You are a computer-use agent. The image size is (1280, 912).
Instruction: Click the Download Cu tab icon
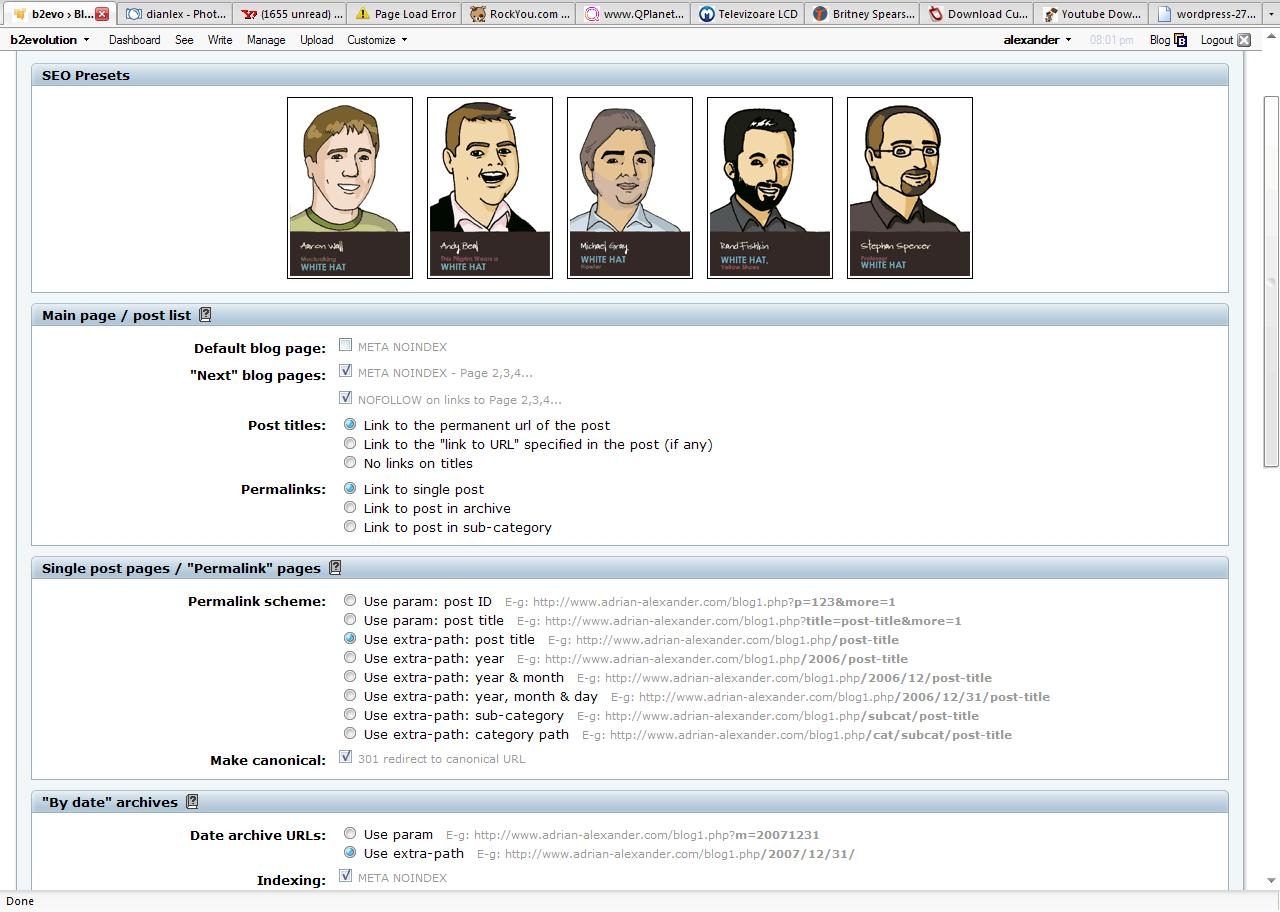point(936,14)
